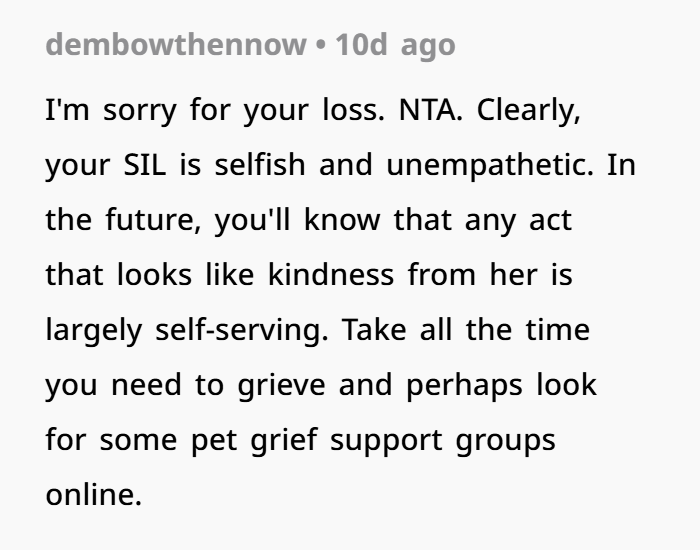Click the phrase "any act"
Image resolution: width=700 pixels, height=550 pixels.
click(519, 219)
